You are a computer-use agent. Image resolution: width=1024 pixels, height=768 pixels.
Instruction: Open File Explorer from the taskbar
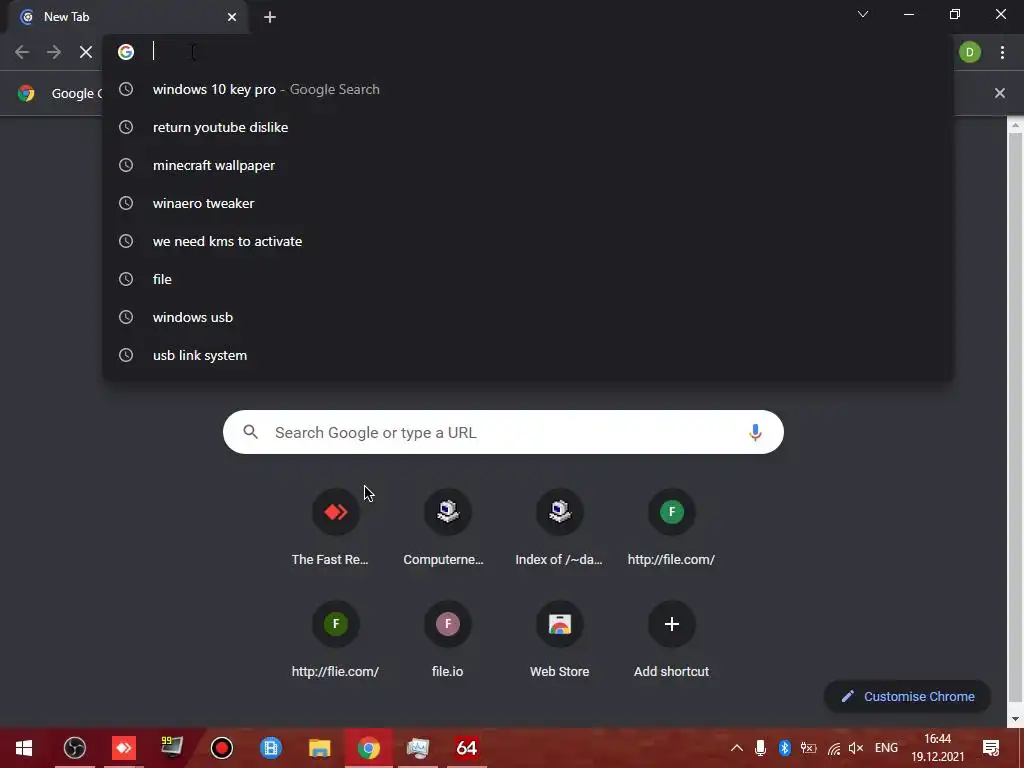tap(319, 748)
